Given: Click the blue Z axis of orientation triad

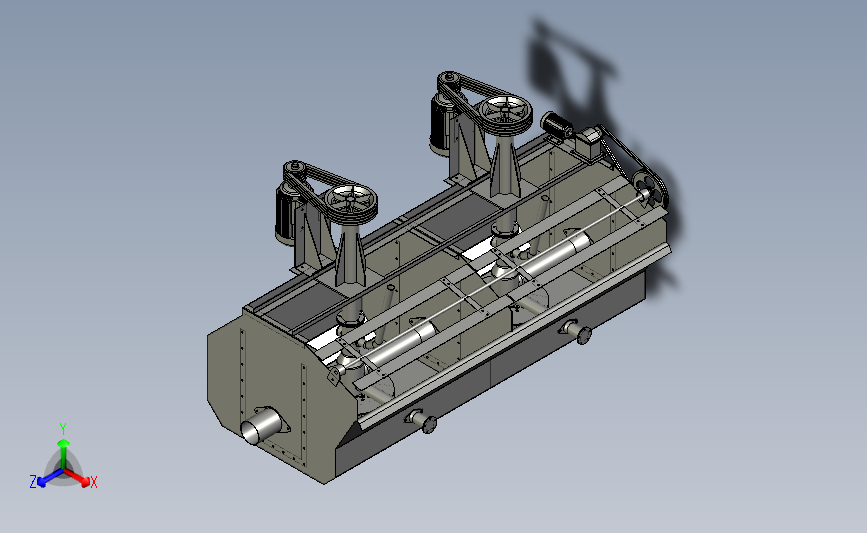Looking at the screenshot, I should pyautogui.click(x=50, y=478).
